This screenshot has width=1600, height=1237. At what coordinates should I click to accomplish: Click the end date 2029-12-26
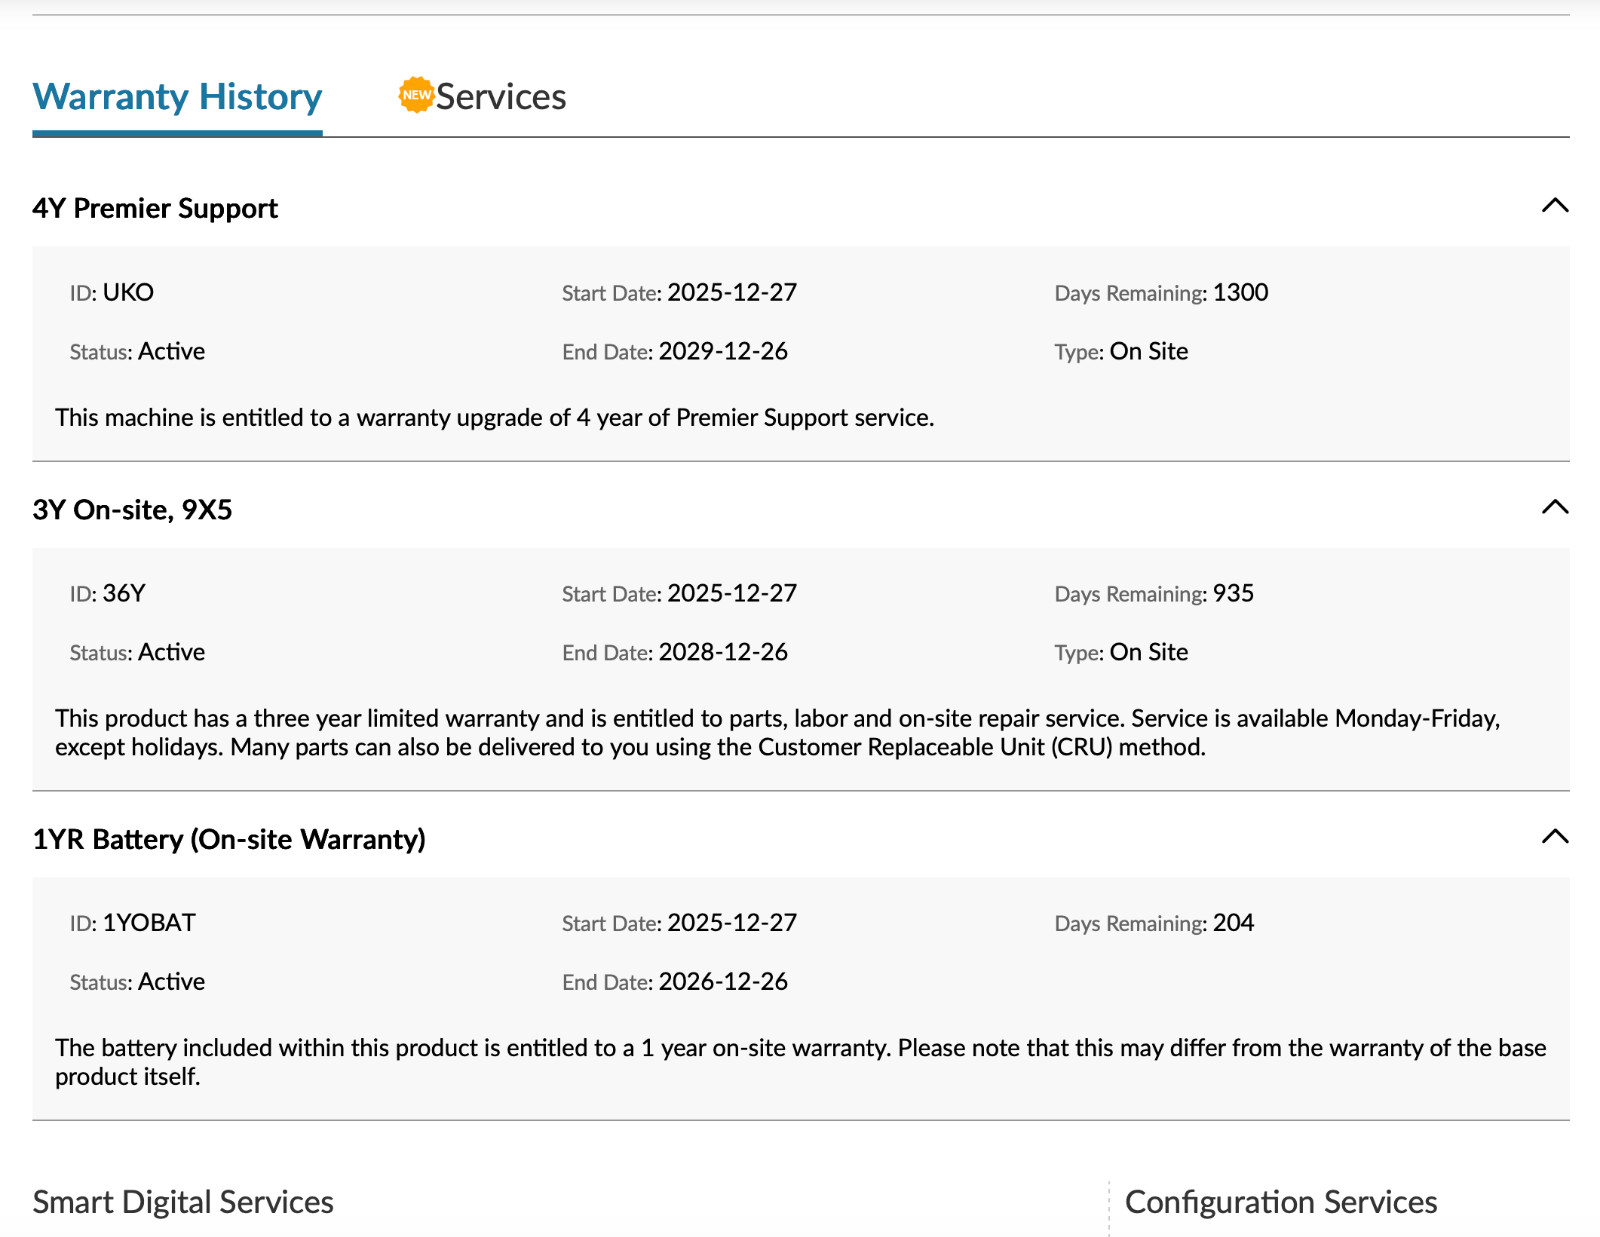tap(723, 351)
